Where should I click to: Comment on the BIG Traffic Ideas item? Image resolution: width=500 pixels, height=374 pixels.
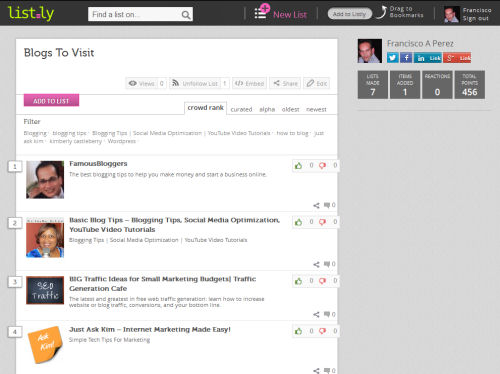click(x=329, y=314)
